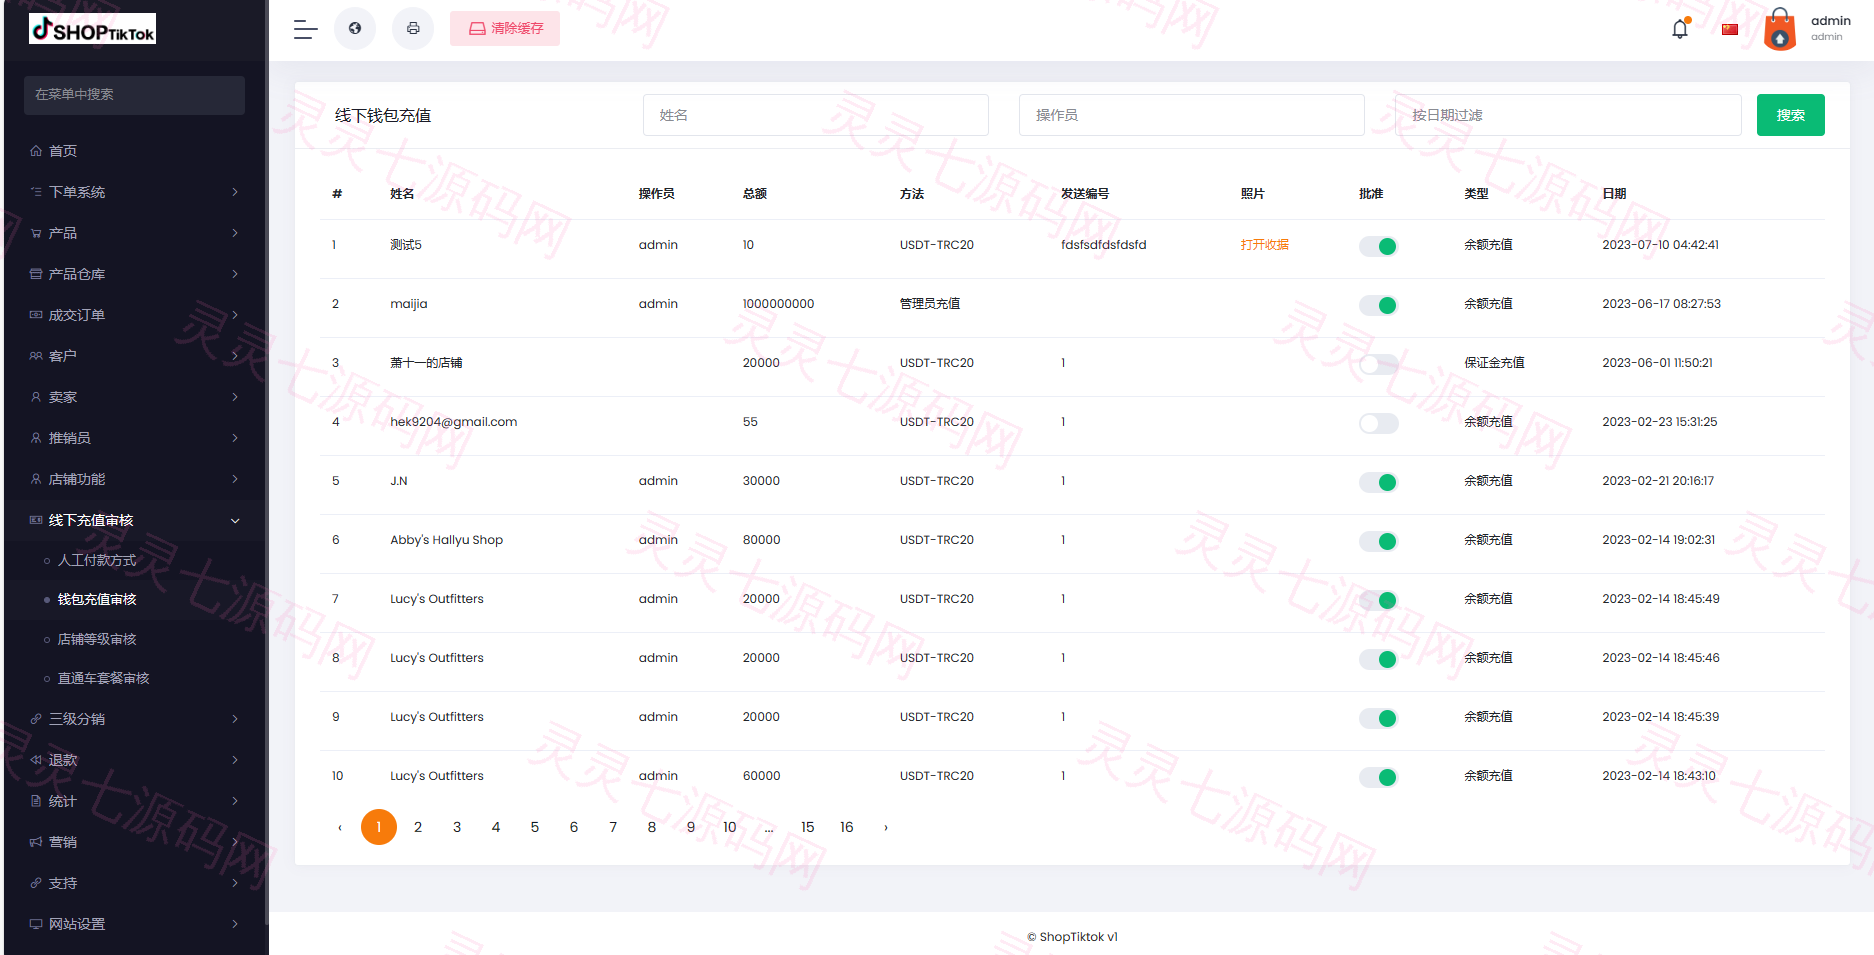Open admin avatar profile menu
The height and width of the screenshot is (955, 1874).
click(1780, 29)
